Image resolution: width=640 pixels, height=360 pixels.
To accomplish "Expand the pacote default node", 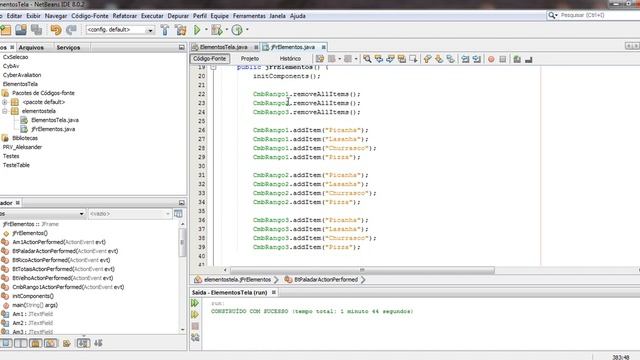I will point(5,102).
